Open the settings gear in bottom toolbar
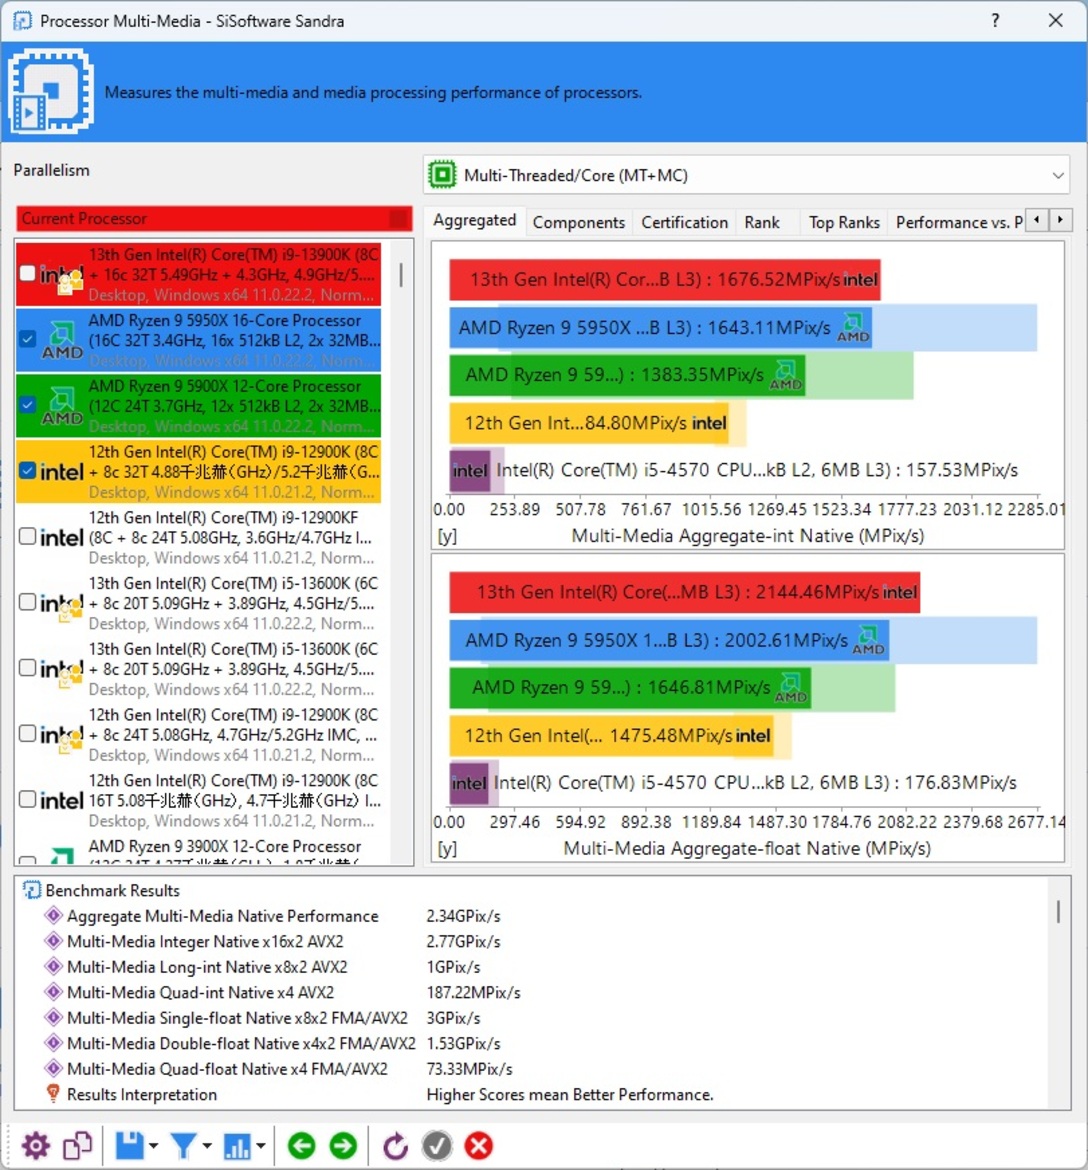1088x1170 pixels. (x=35, y=1146)
